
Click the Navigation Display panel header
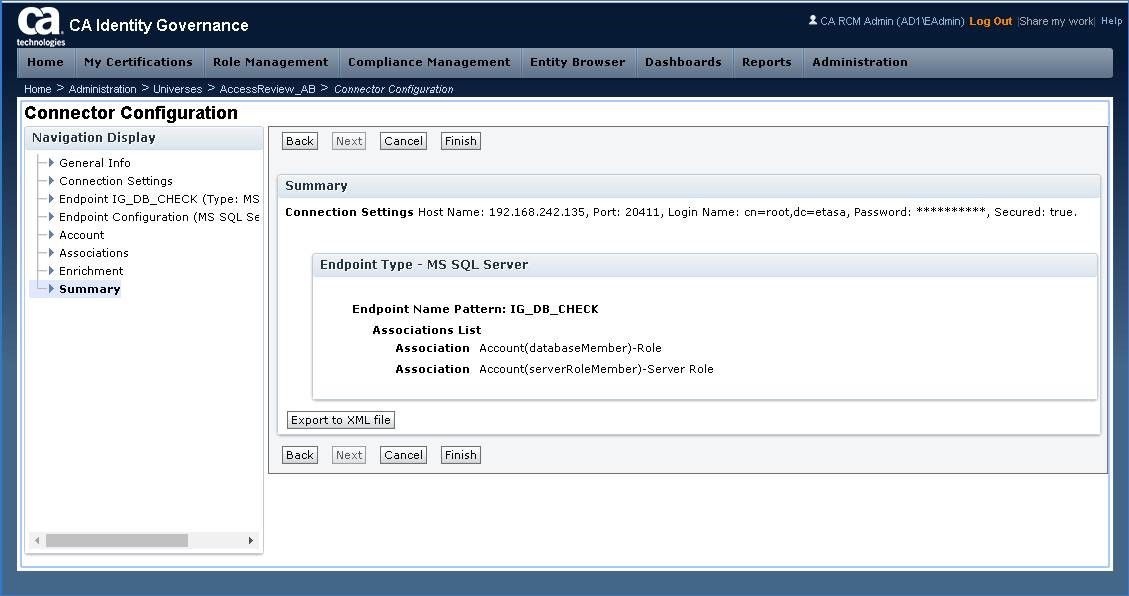pyautogui.click(x=145, y=137)
